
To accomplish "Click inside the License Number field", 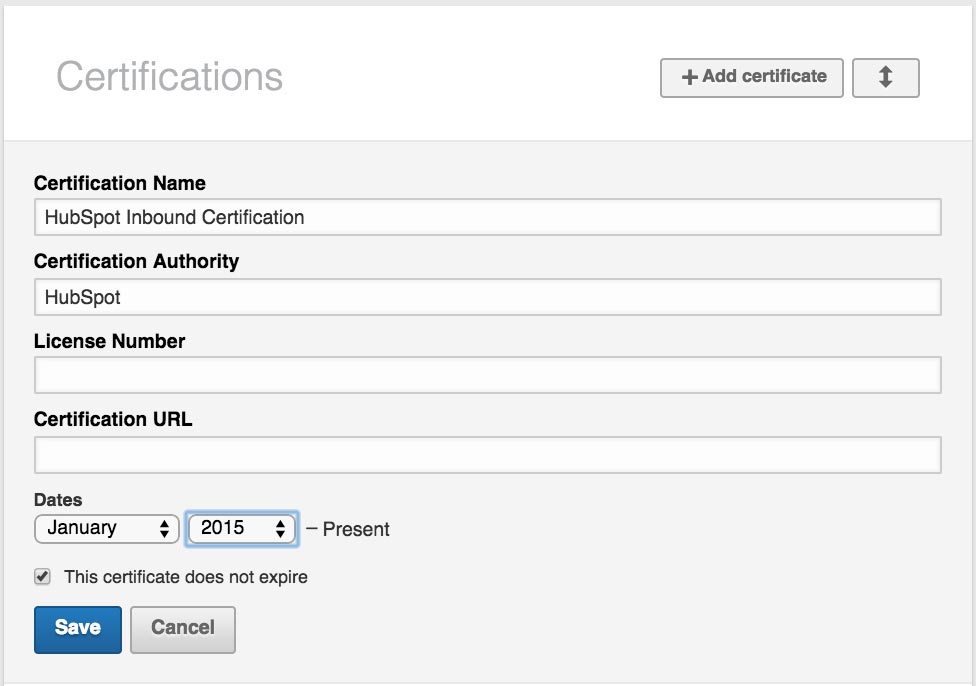I will (x=488, y=374).
